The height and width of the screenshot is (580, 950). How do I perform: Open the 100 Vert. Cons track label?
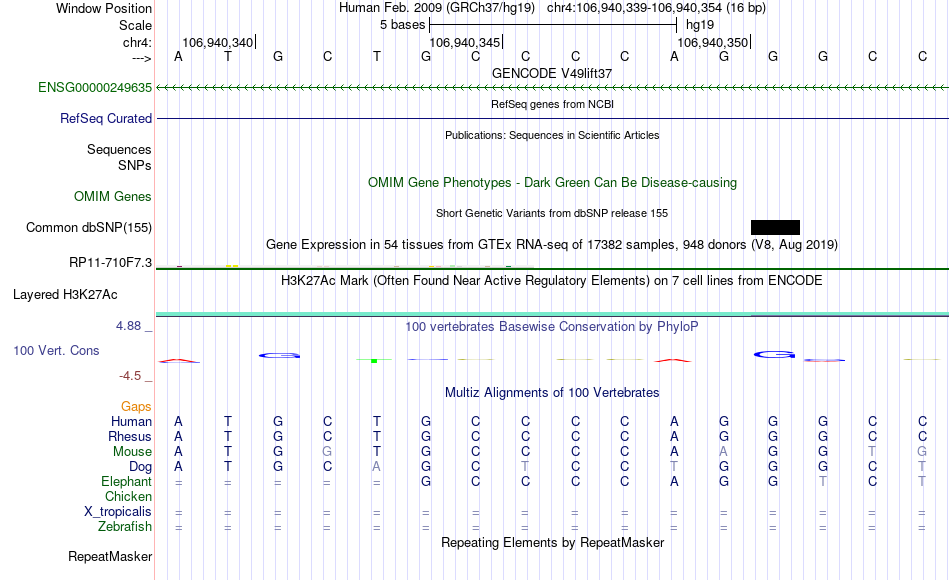(56, 350)
